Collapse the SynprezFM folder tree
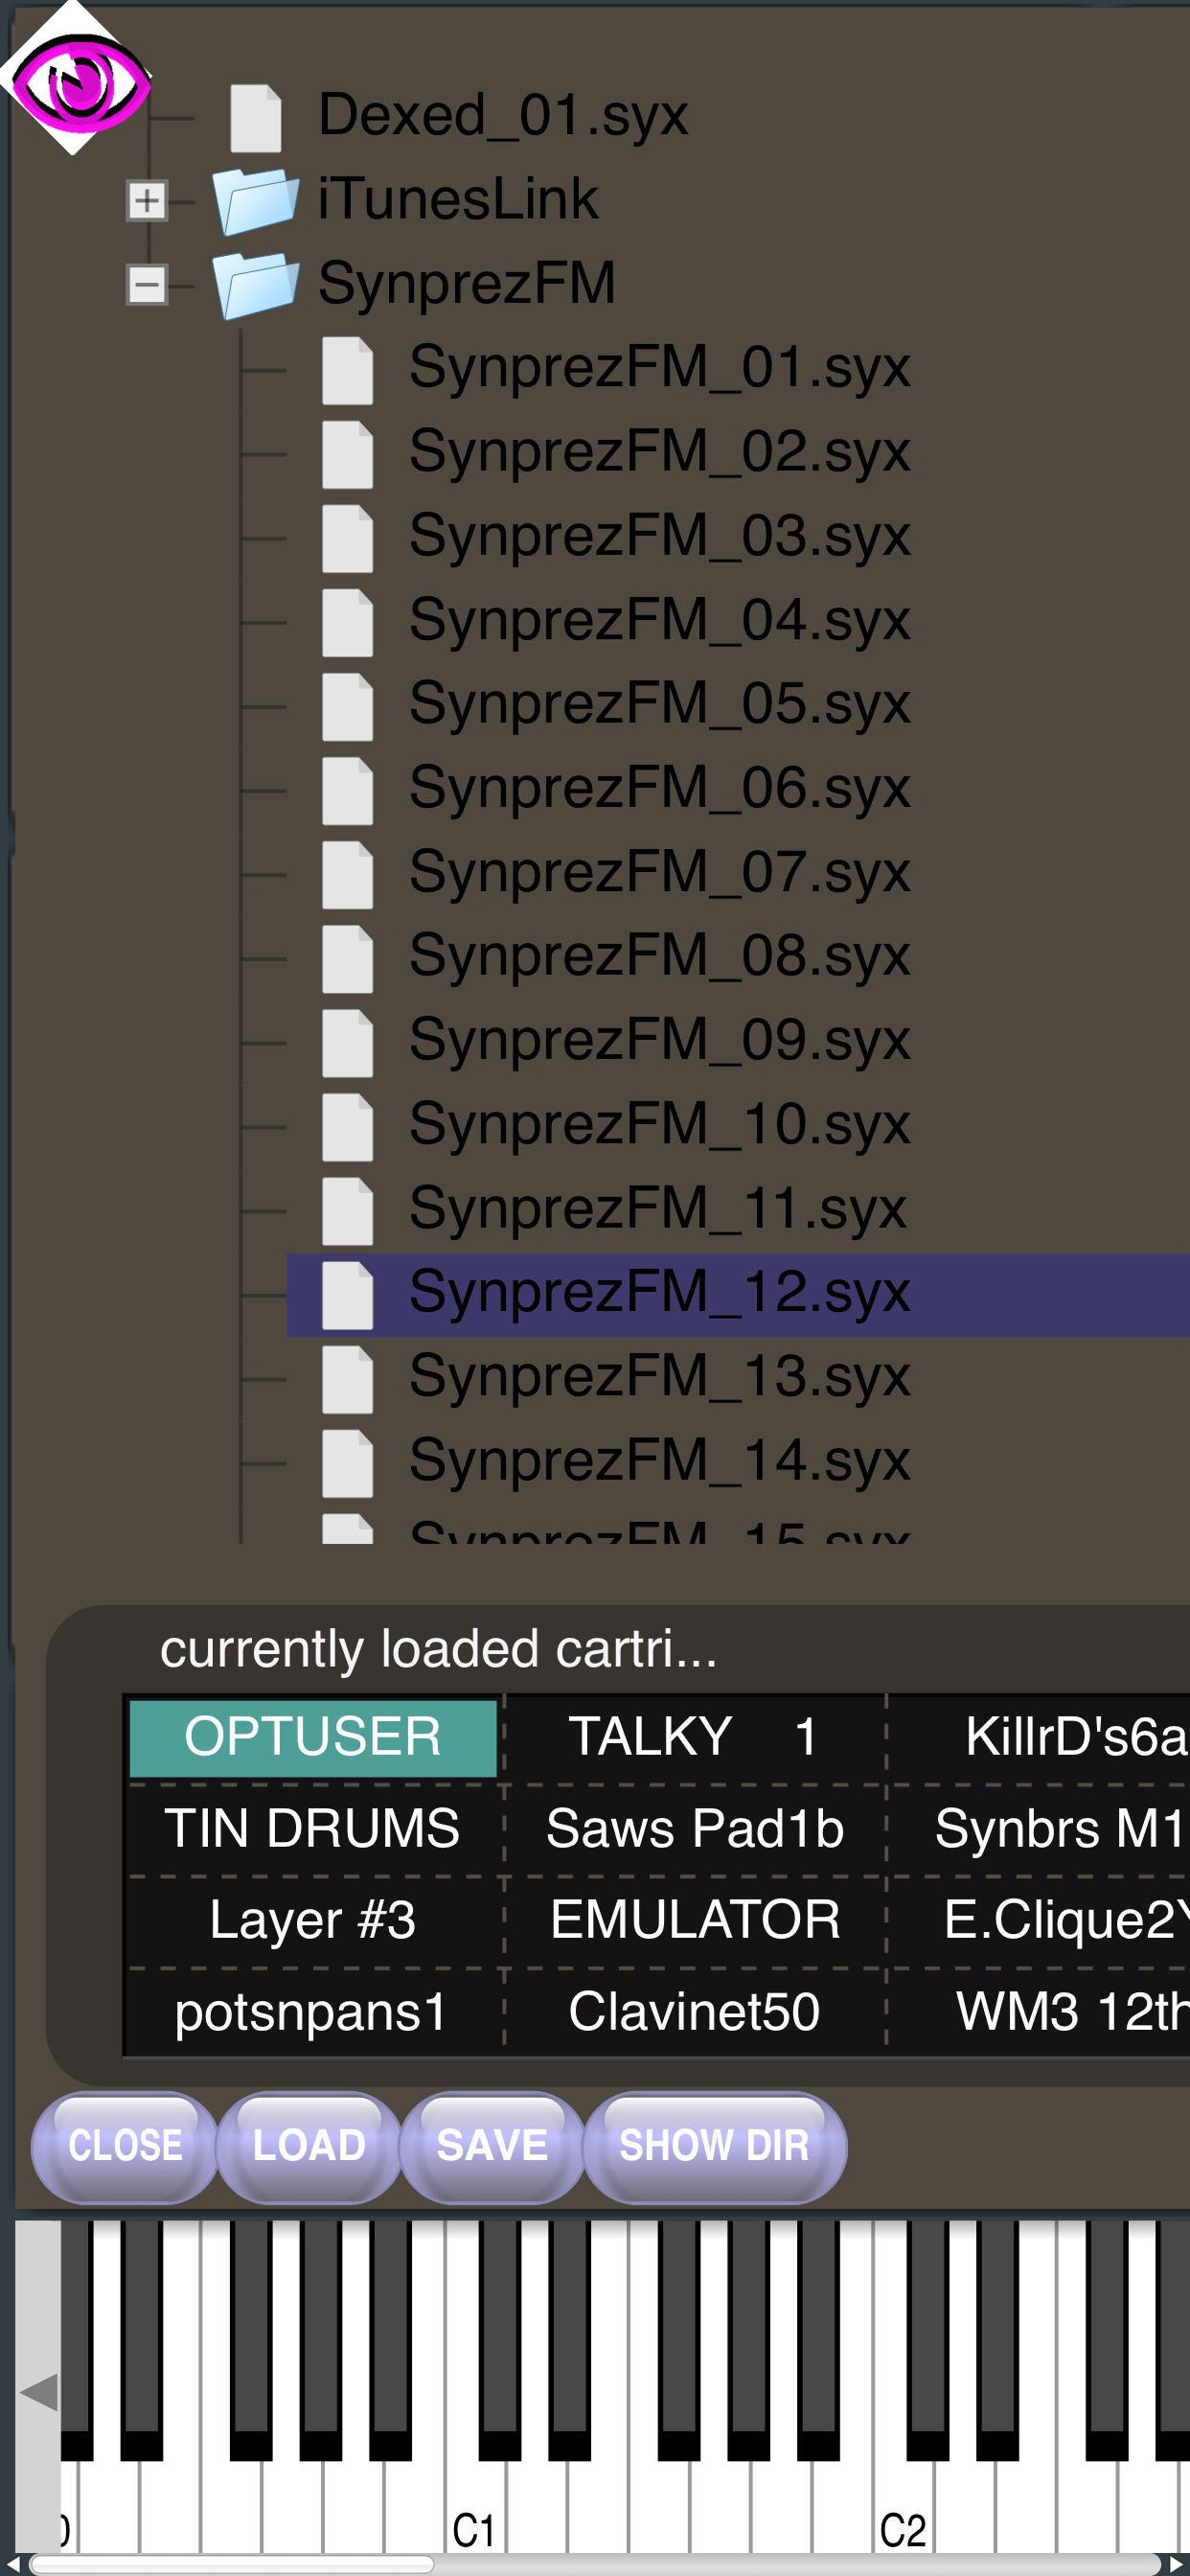This screenshot has height=2576, width=1190. 146,285
